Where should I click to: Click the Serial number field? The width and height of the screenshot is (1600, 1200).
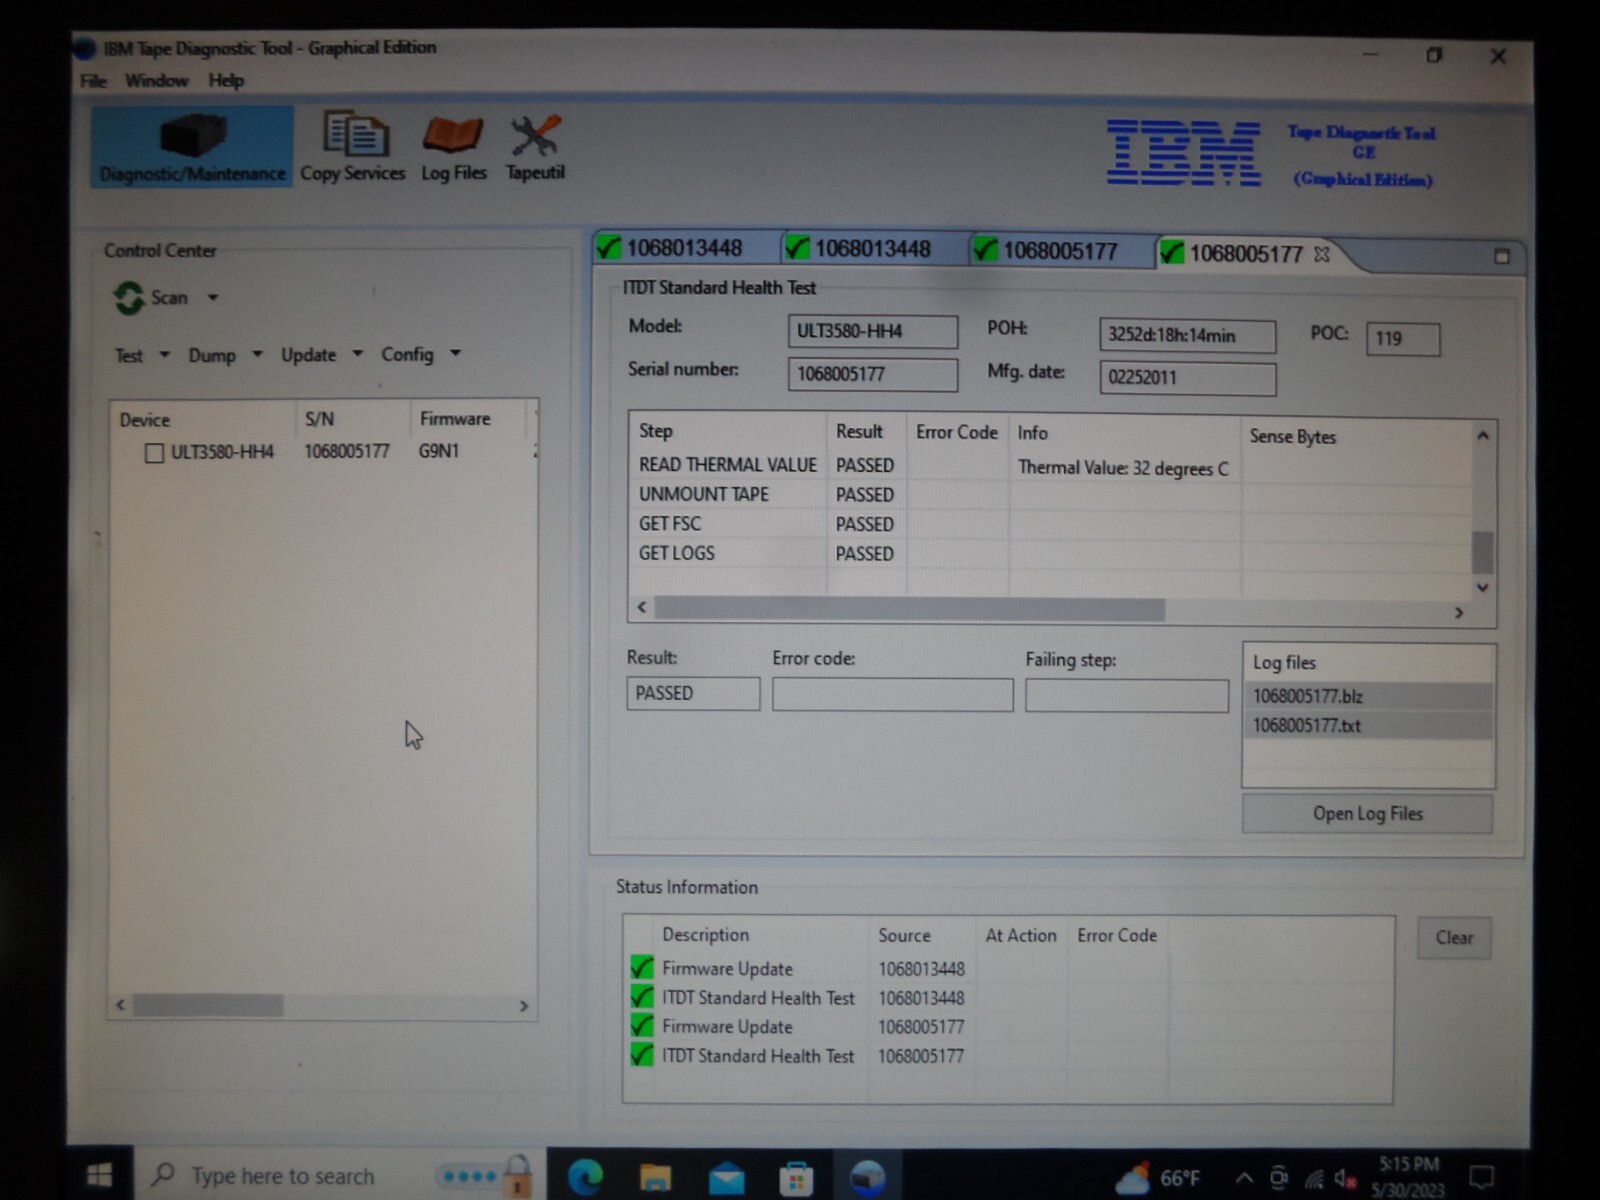pos(872,374)
